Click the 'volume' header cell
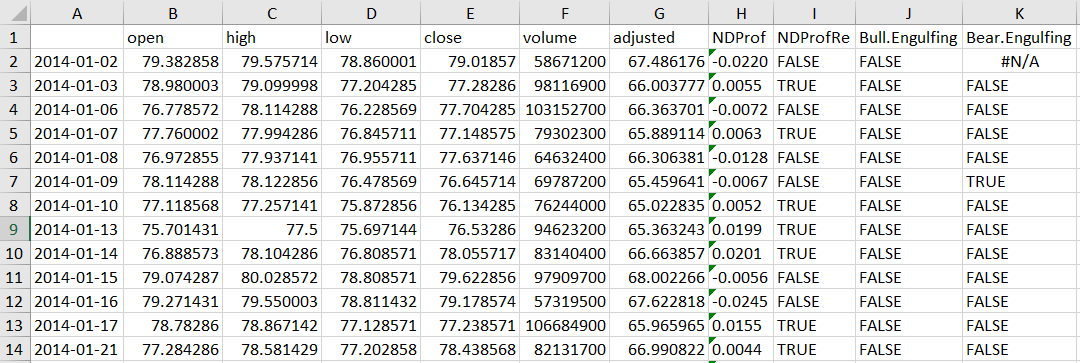 (565, 37)
